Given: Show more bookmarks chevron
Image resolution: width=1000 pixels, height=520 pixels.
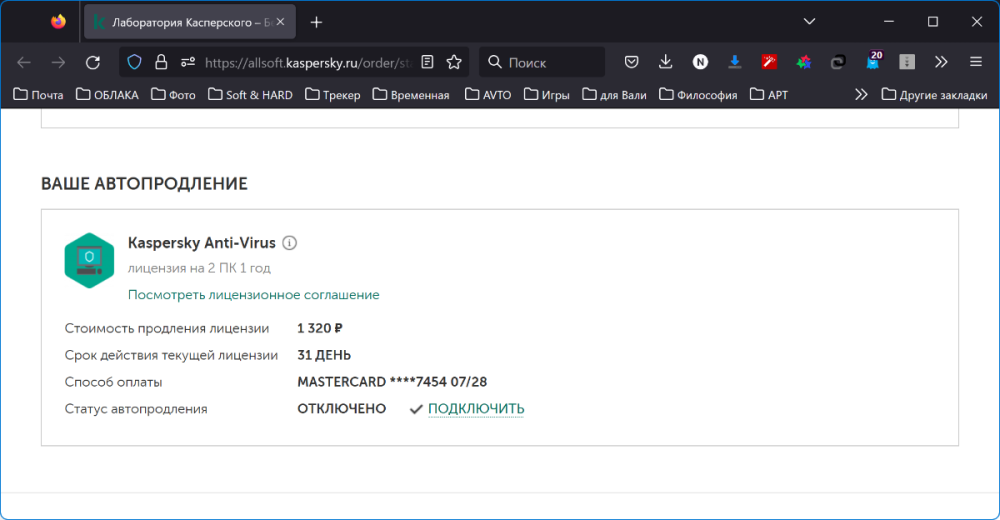Looking at the screenshot, I should point(862,94).
